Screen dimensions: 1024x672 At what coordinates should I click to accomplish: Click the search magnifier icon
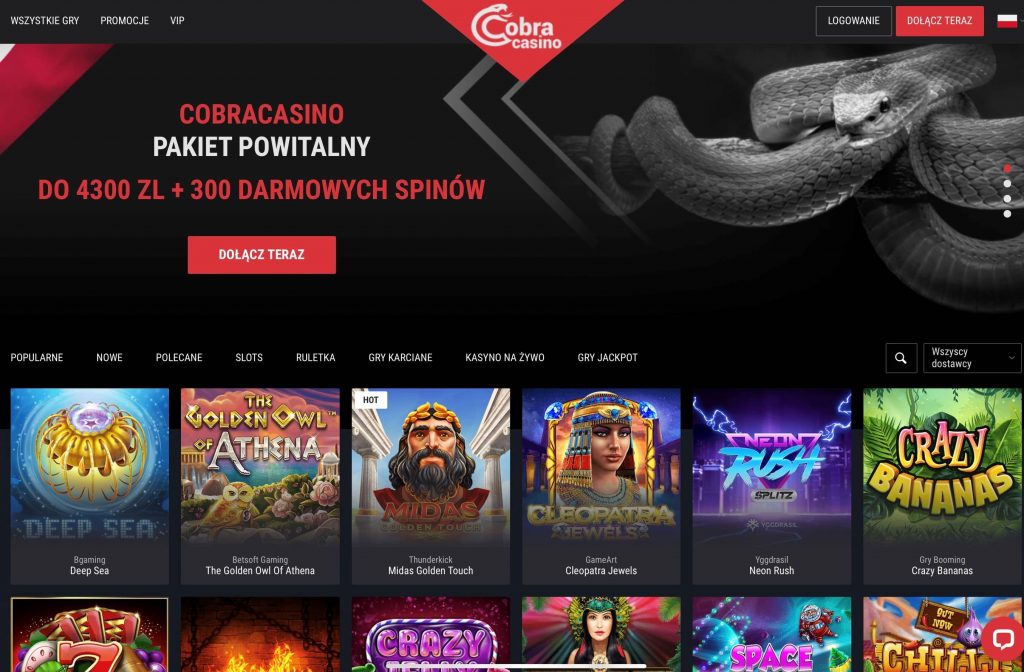click(901, 358)
